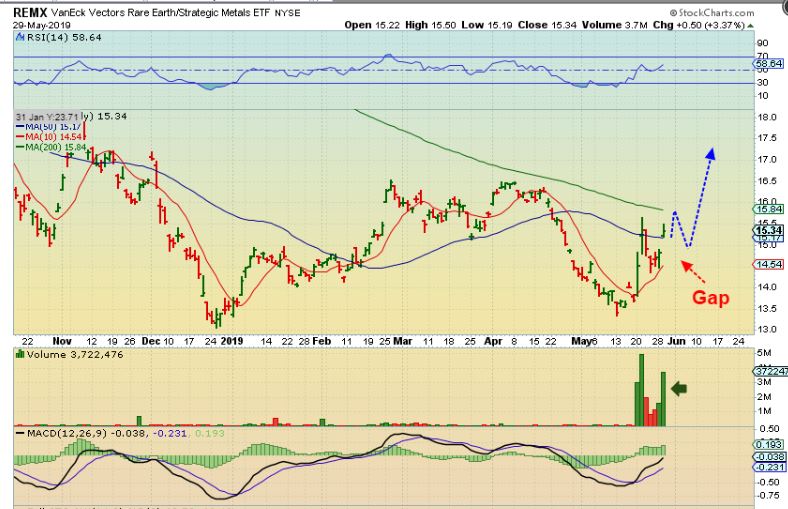
Task: Click the 3M volume axis label
Action: click(x=764, y=382)
